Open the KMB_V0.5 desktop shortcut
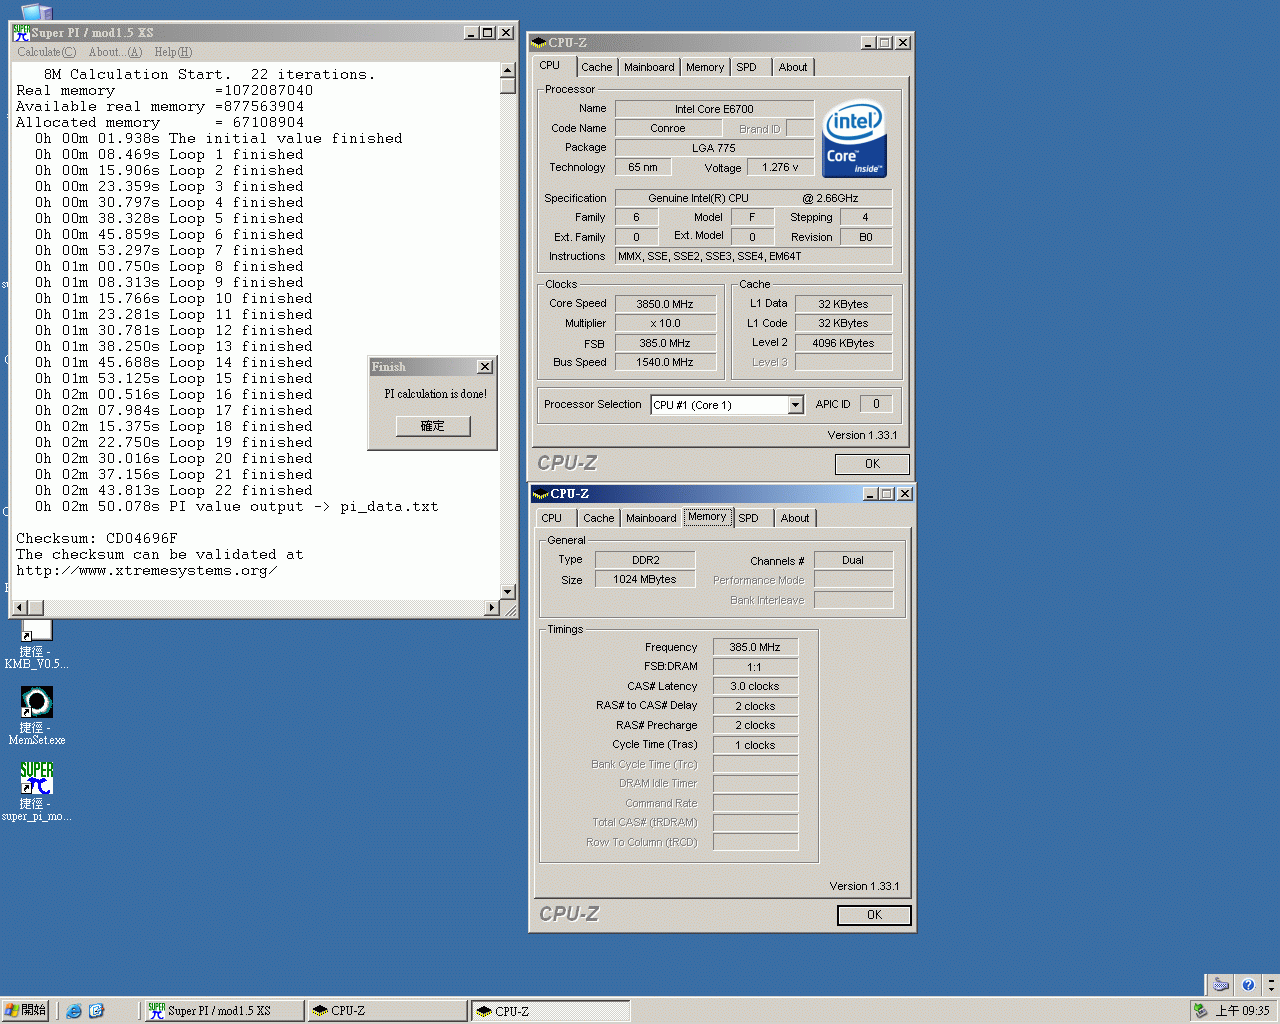The width and height of the screenshot is (1280, 1024). (x=36, y=644)
